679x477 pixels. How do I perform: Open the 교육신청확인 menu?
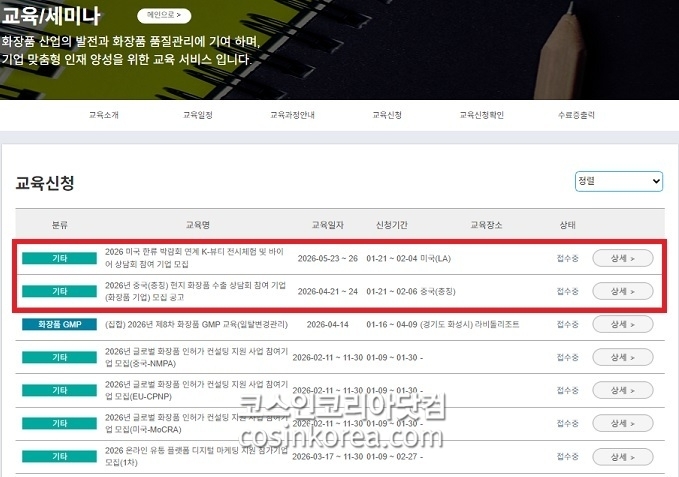coord(482,115)
